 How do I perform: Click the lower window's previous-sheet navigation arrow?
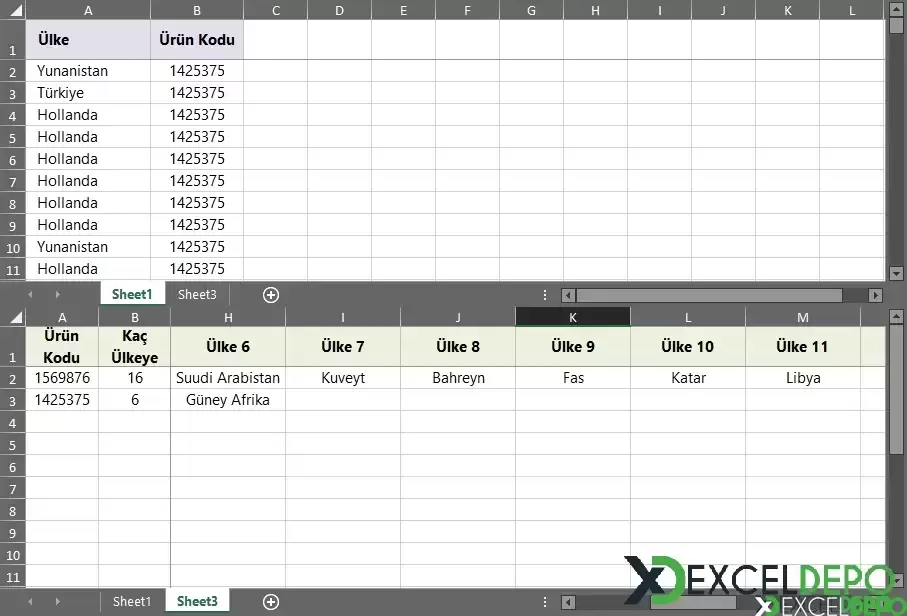(x=30, y=602)
